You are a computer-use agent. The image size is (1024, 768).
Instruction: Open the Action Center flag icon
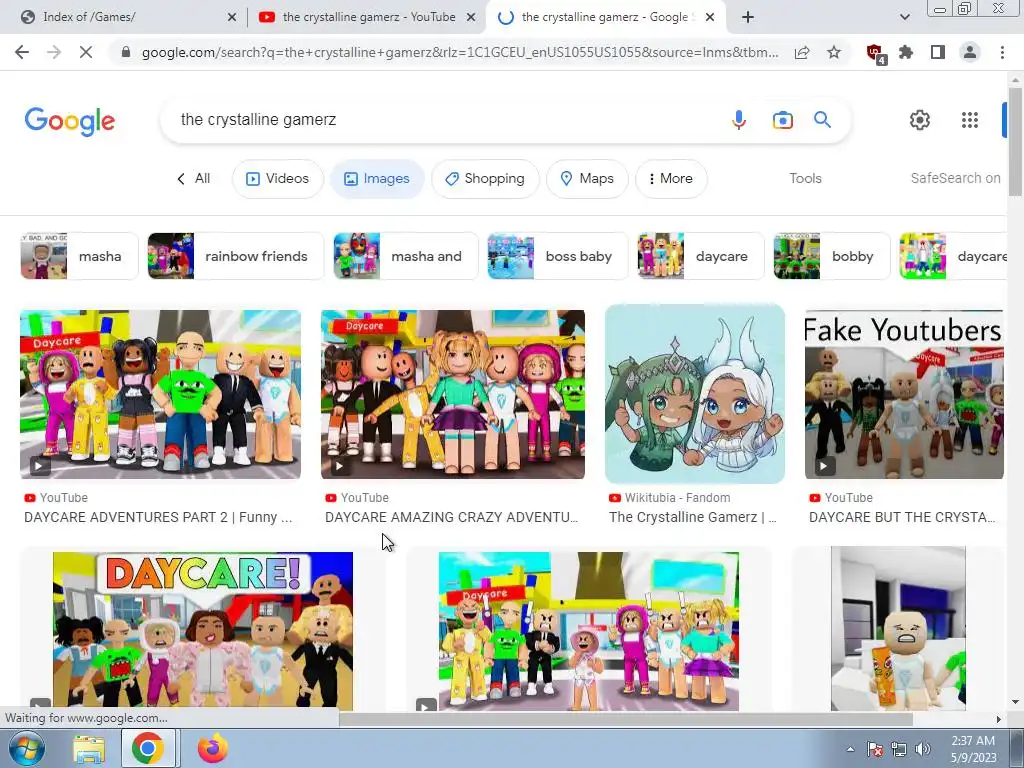pyautogui.click(x=875, y=749)
